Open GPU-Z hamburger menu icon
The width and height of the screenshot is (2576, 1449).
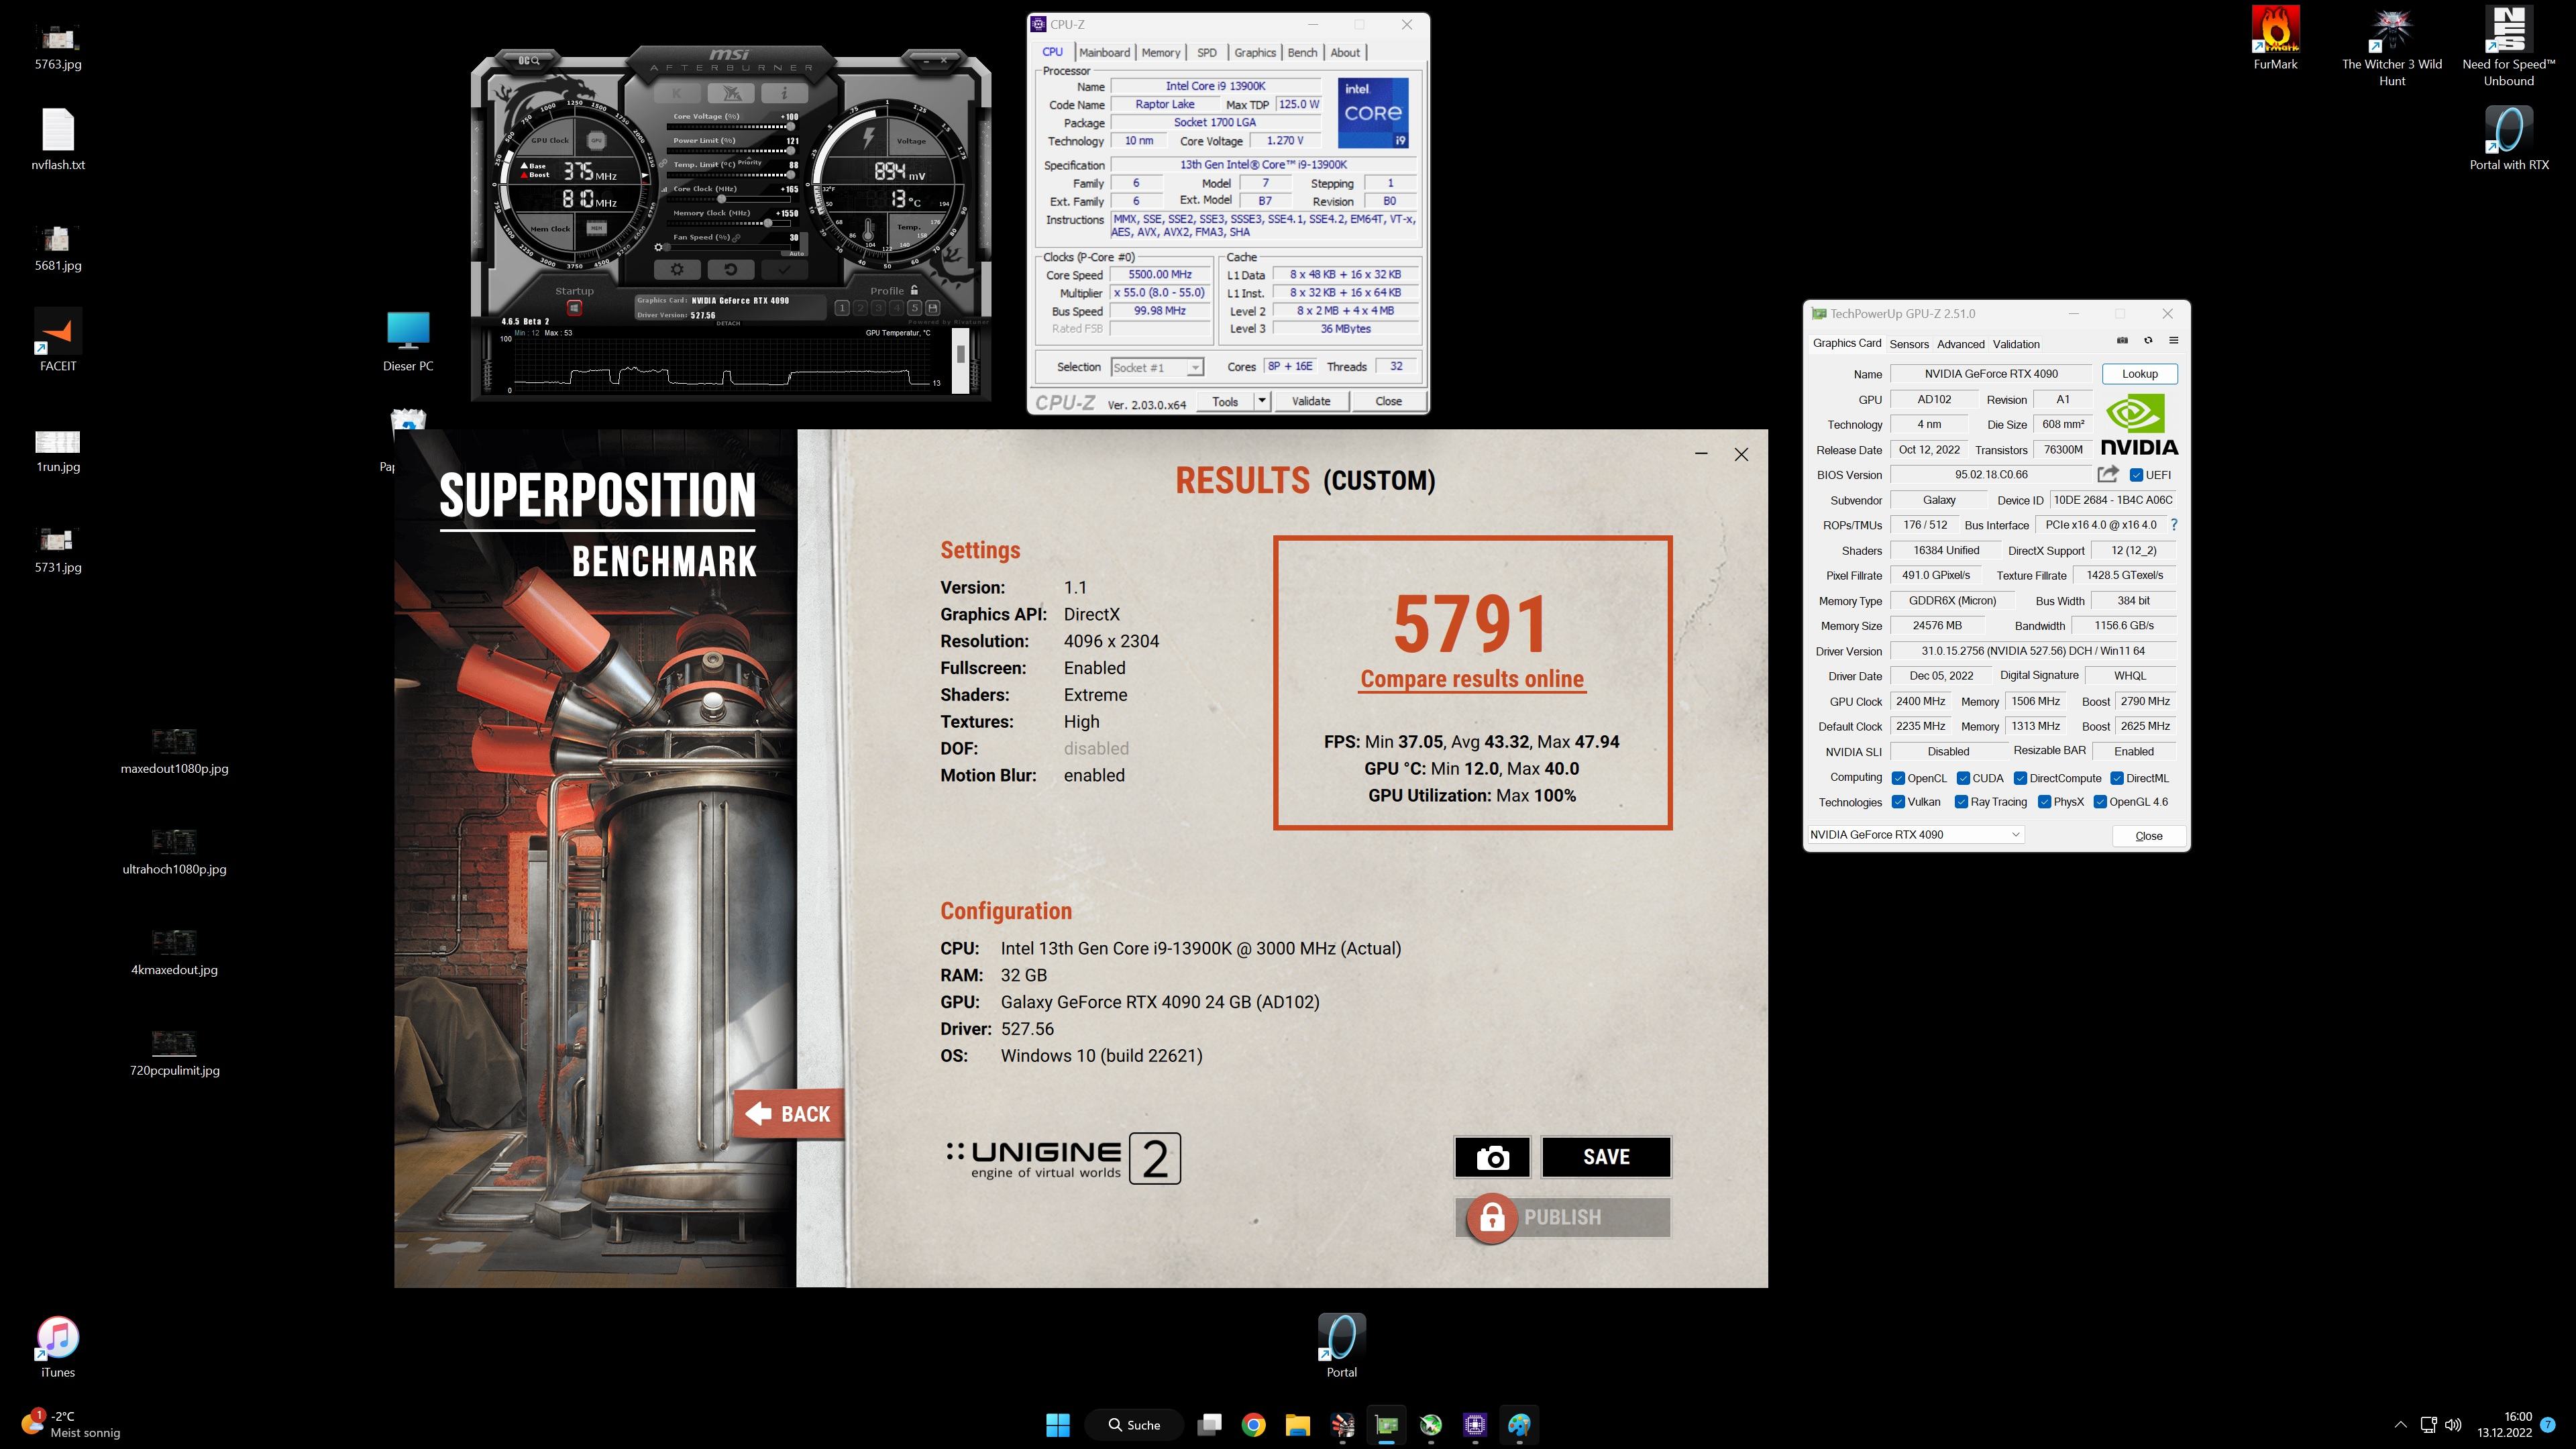coord(2173,341)
